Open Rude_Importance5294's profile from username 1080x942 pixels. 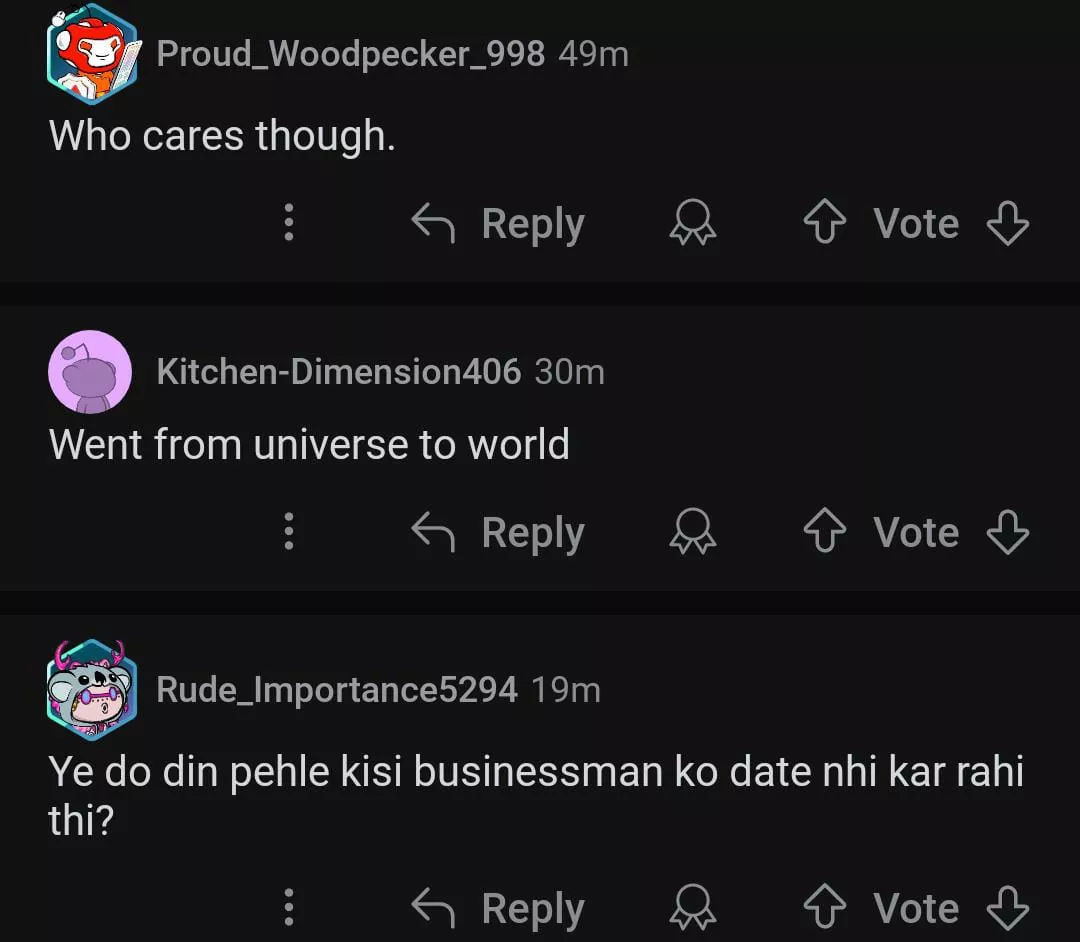(337, 689)
